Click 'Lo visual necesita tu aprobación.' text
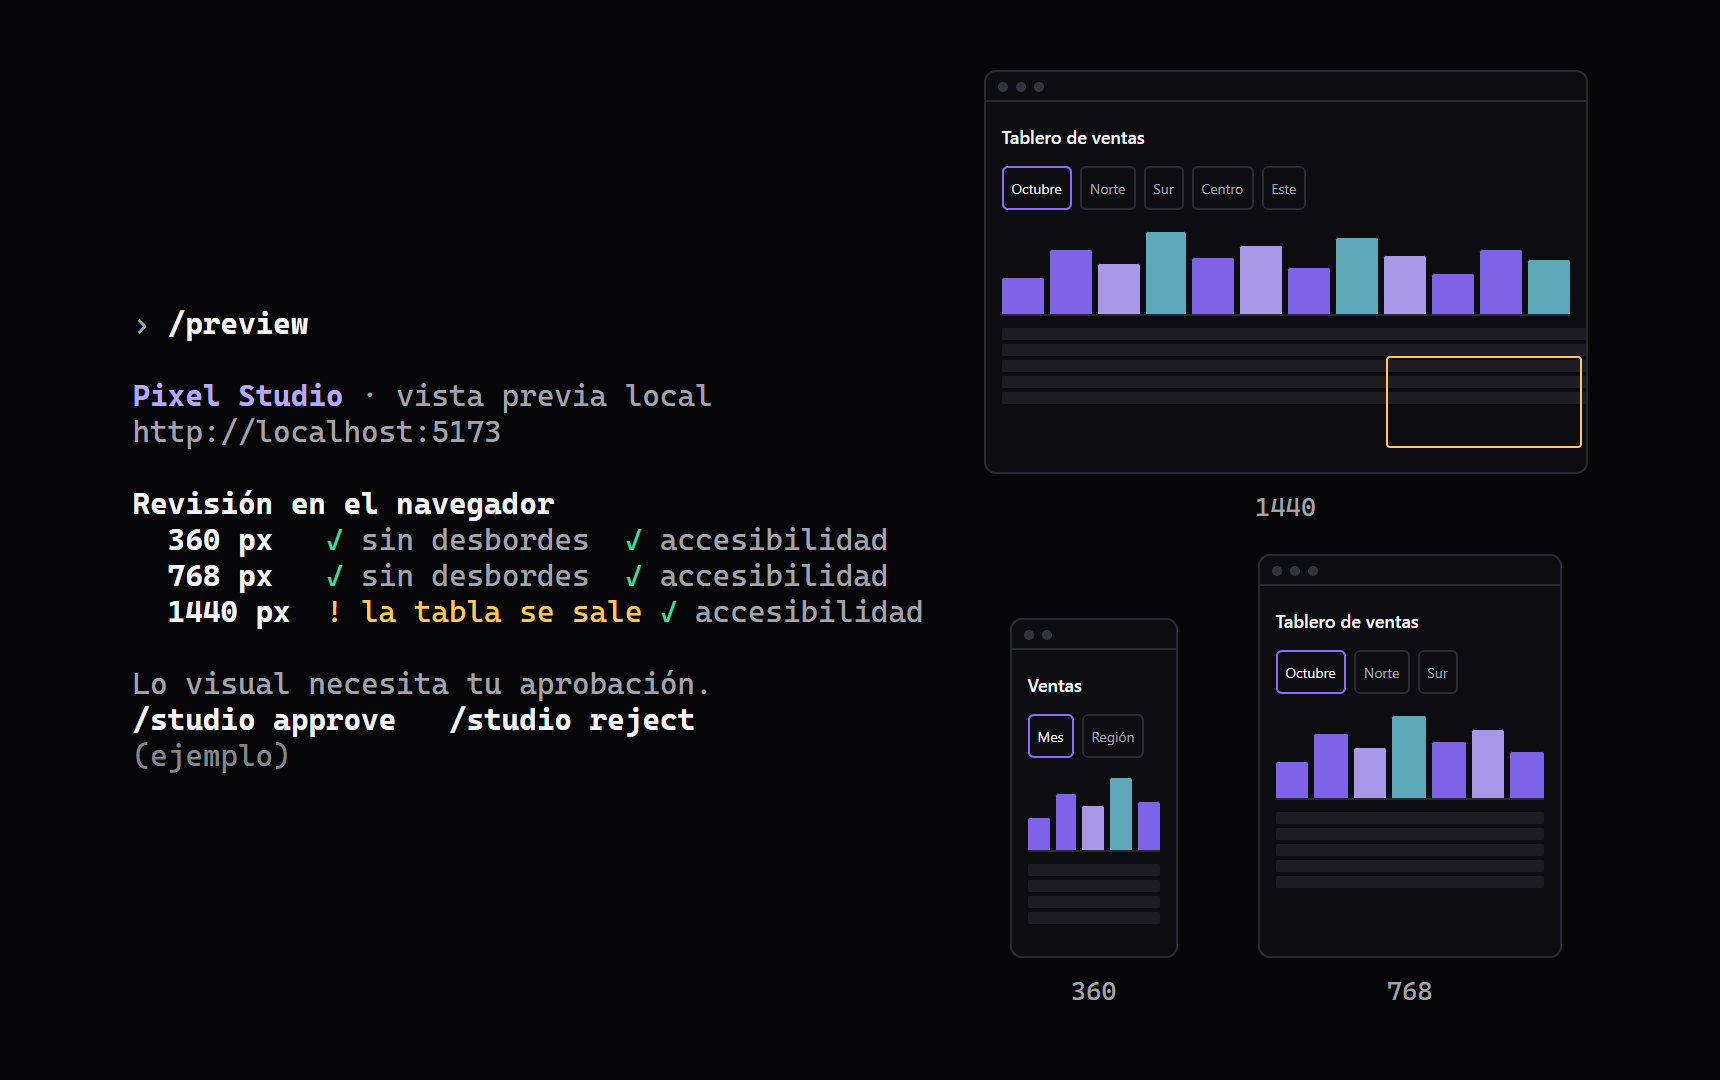The height and width of the screenshot is (1080, 1720). click(x=421, y=684)
